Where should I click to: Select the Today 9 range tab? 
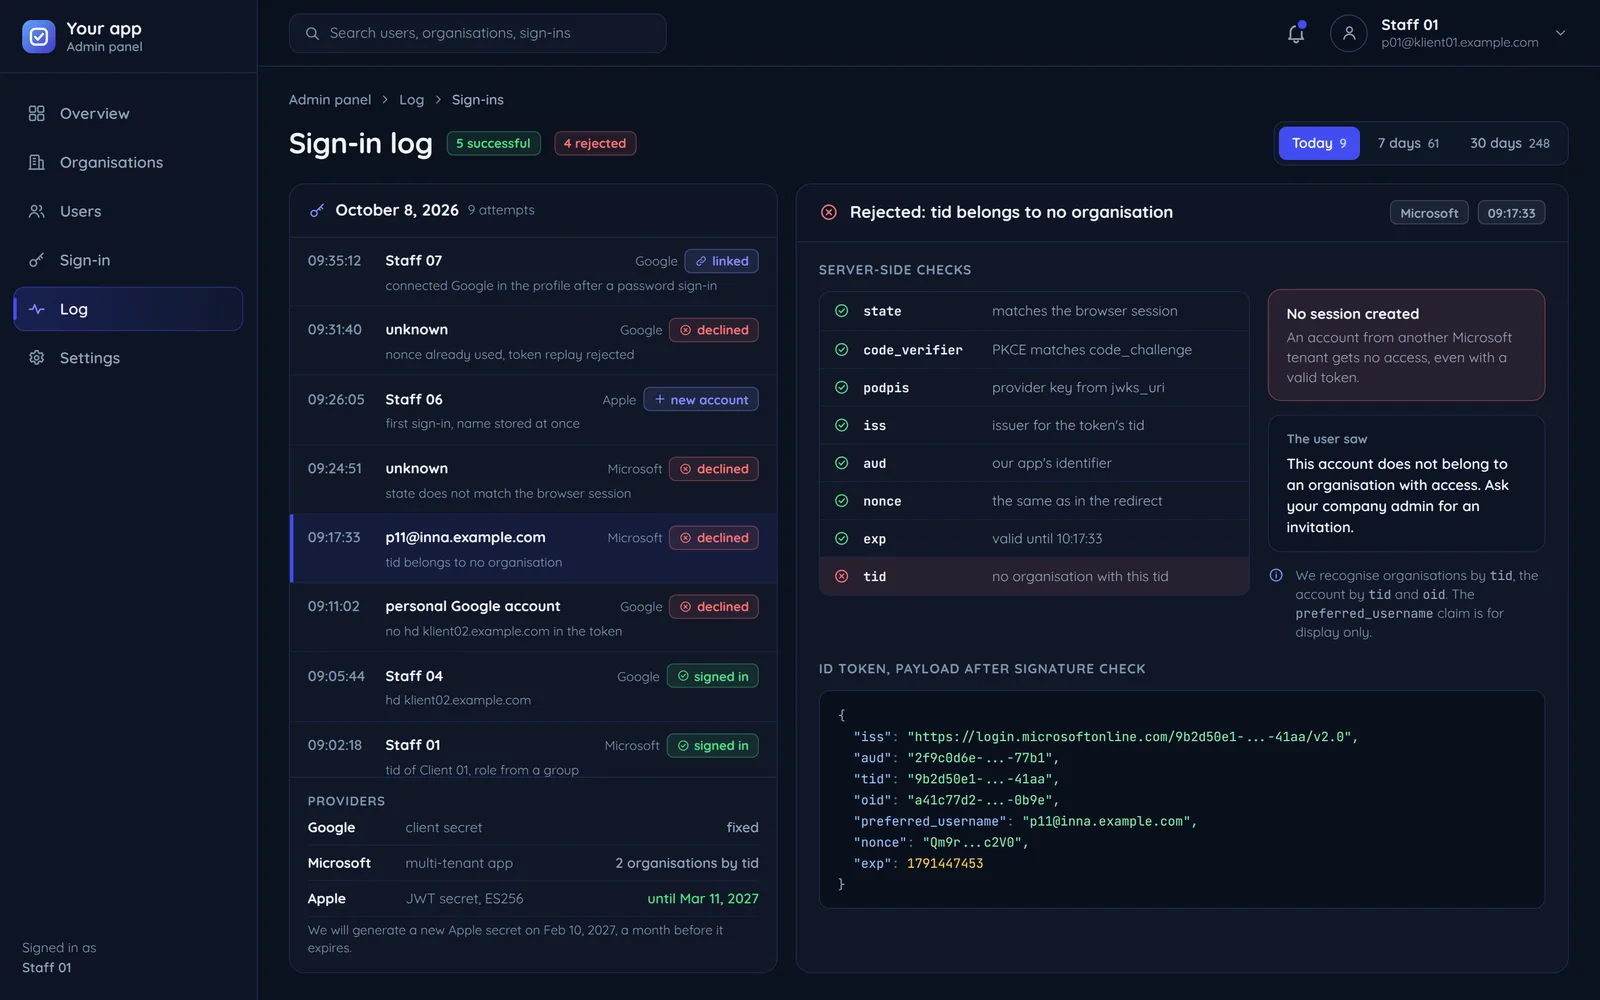point(1319,143)
